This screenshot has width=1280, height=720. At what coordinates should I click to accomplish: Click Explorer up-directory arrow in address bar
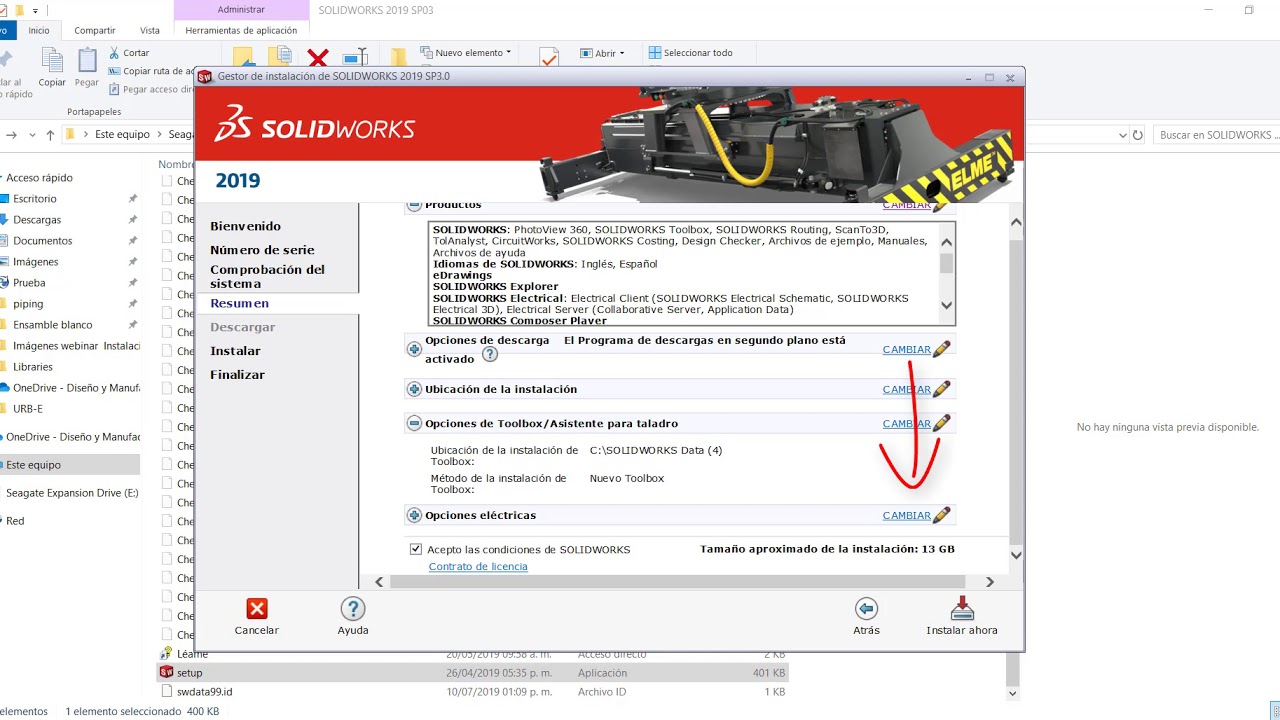(x=51, y=135)
